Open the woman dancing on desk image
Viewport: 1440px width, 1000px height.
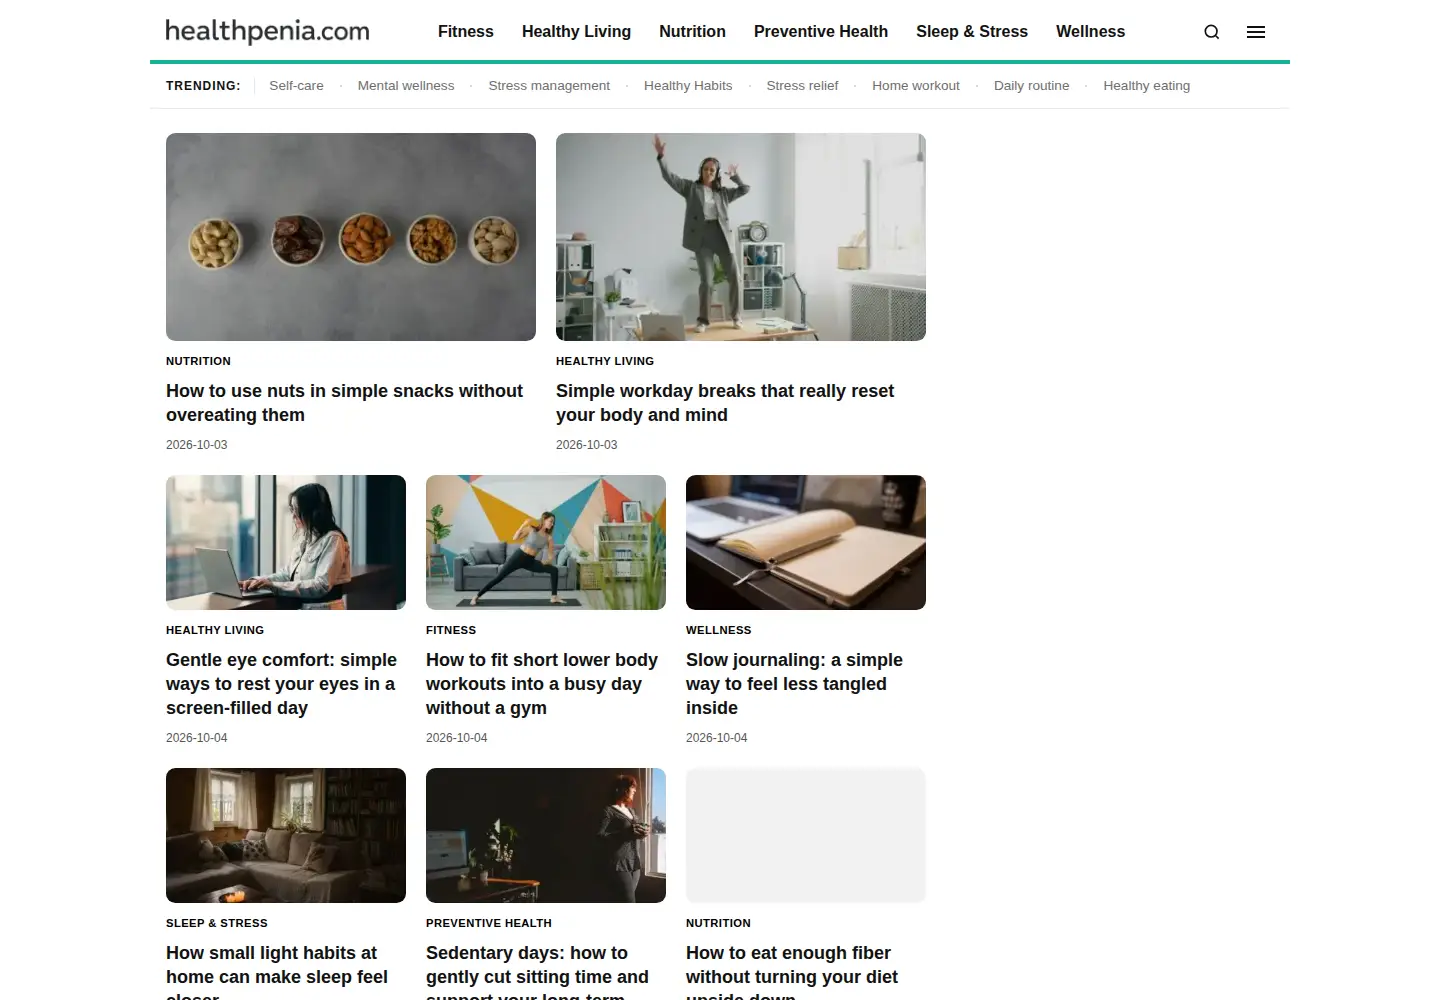pos(741,237)
